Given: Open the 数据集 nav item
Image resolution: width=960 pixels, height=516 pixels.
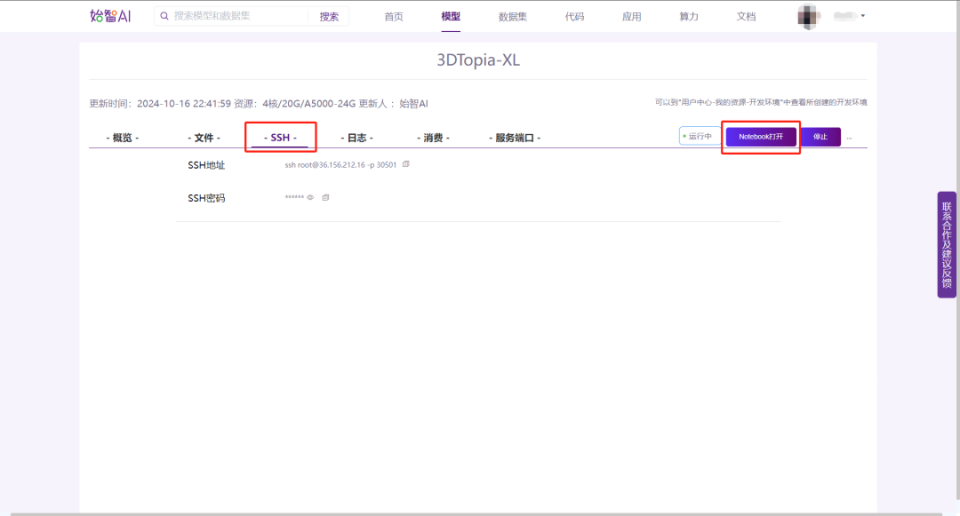Looking at the screenshot, I should point(512,17).
